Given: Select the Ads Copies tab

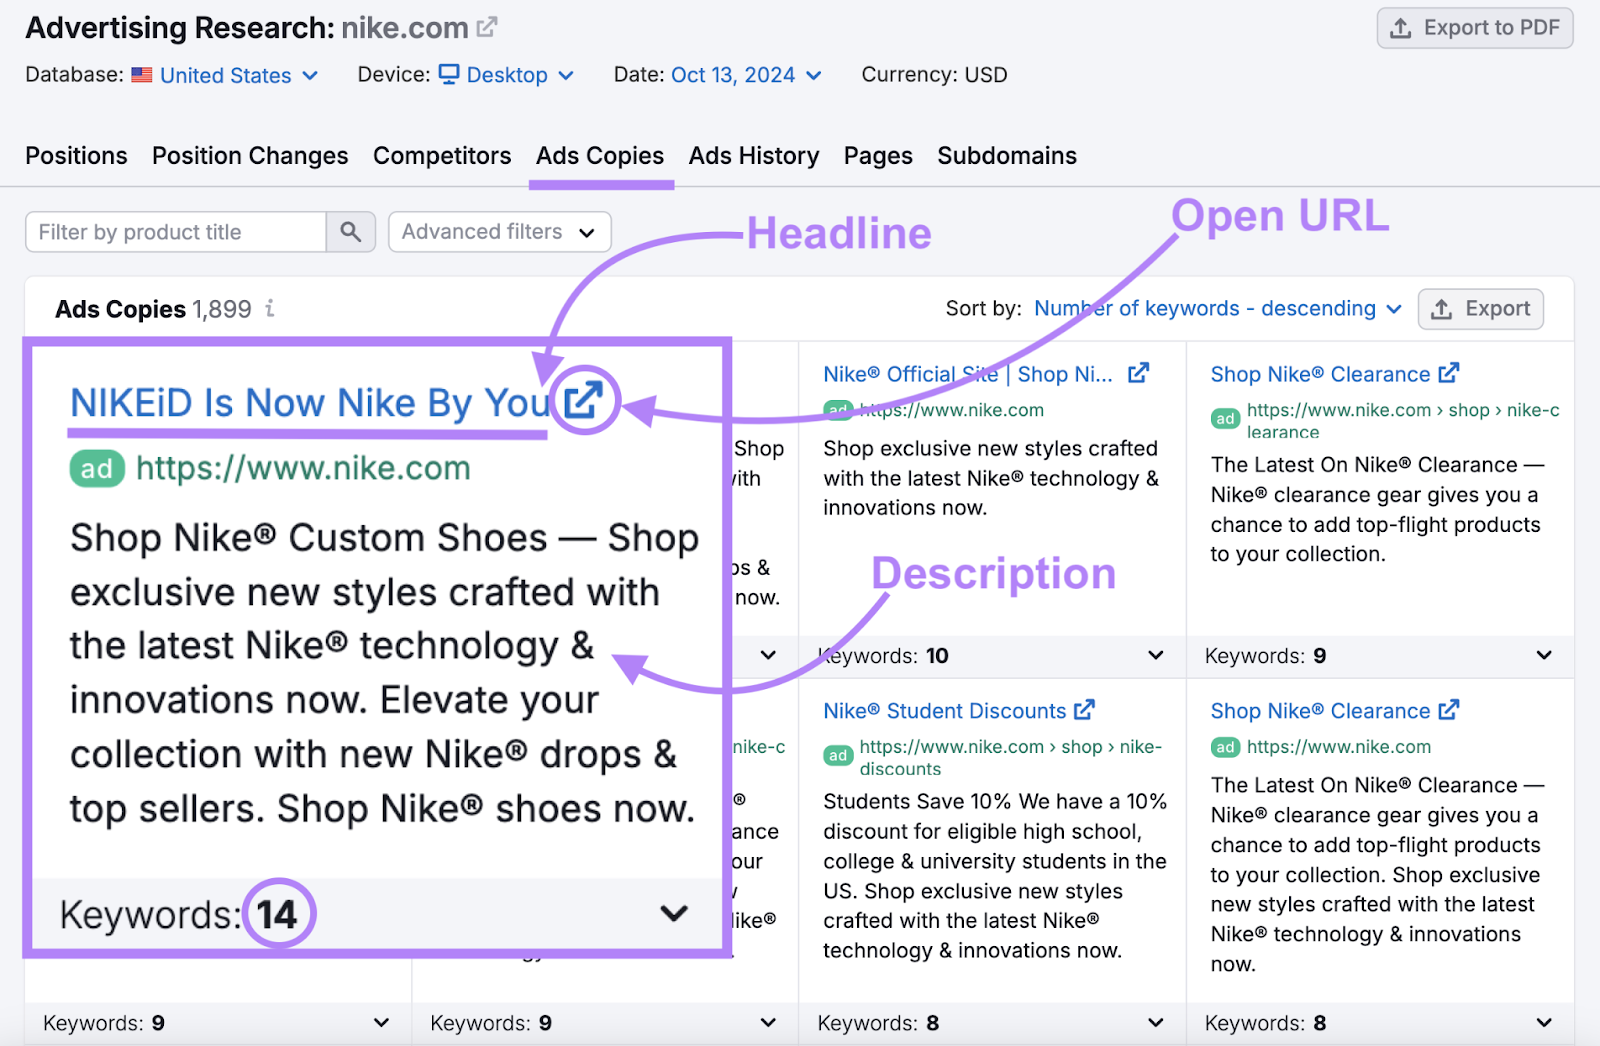Looking at the screenshot, I should (x=600, y=156).
